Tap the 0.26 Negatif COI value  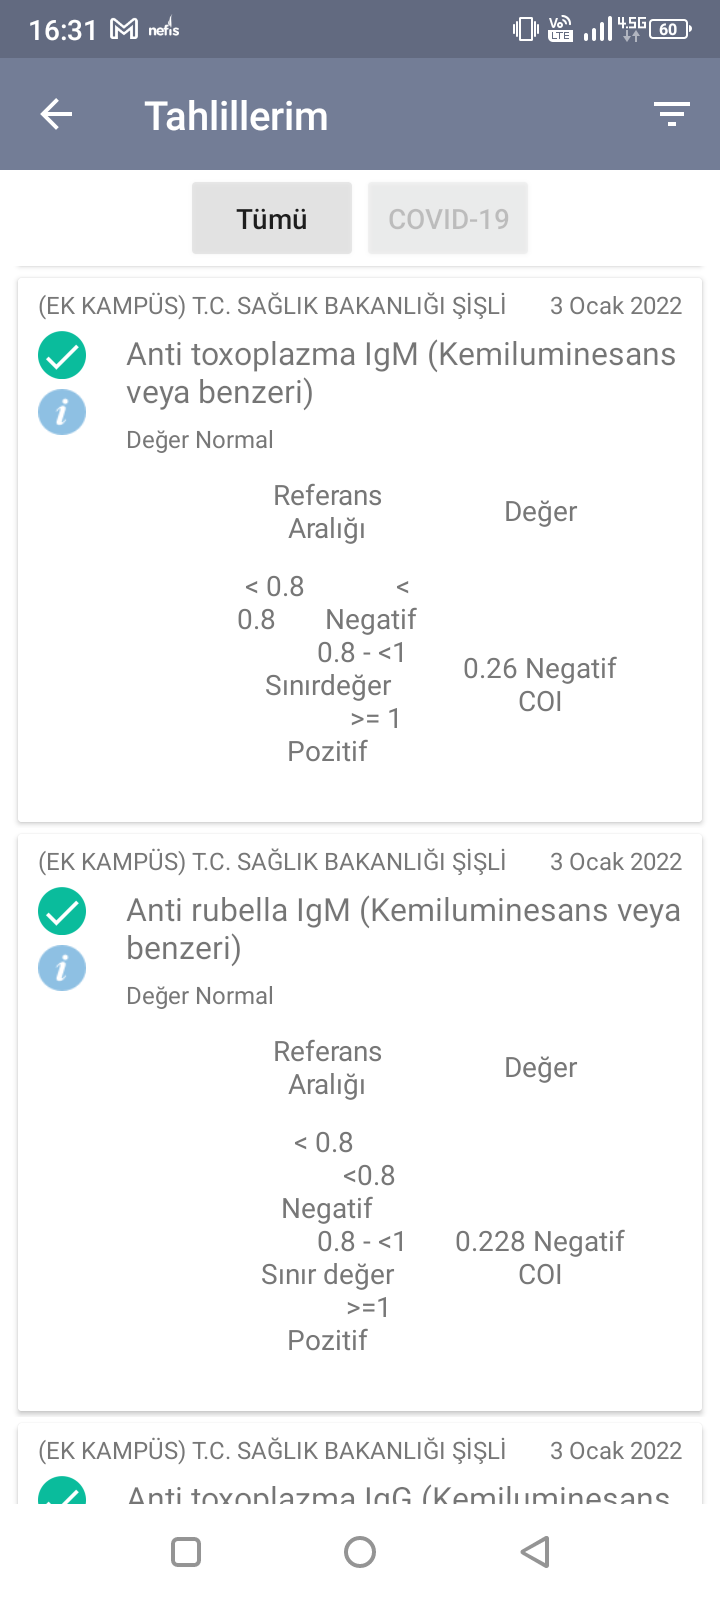click(540, 684)
